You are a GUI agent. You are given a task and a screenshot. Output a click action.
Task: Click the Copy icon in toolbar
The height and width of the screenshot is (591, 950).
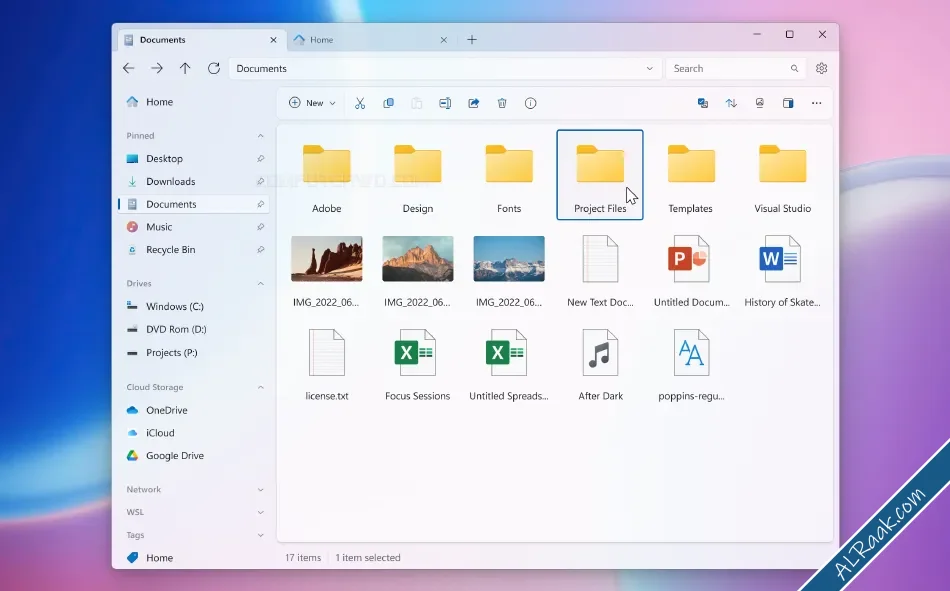pyautogui.click(x=388, y=103)
